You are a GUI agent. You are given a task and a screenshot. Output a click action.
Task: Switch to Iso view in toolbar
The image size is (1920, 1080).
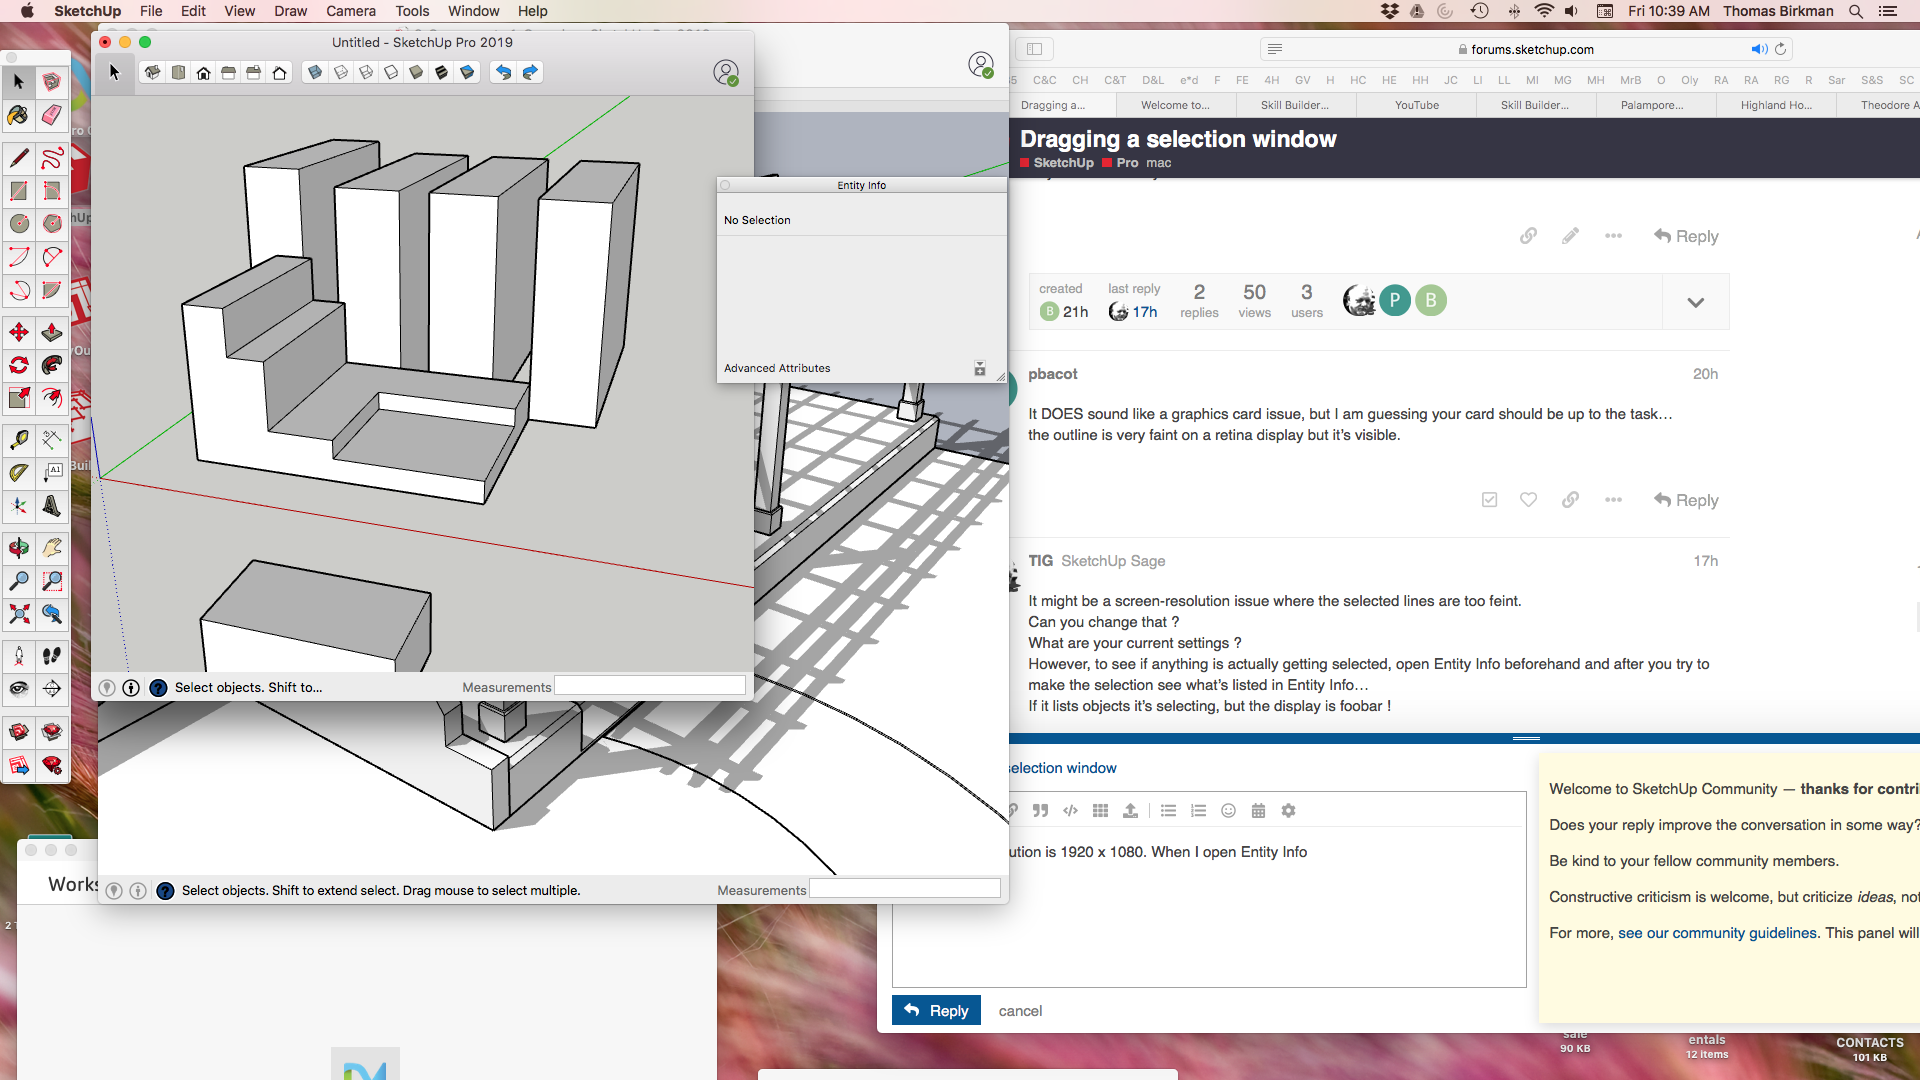[152, 72]
